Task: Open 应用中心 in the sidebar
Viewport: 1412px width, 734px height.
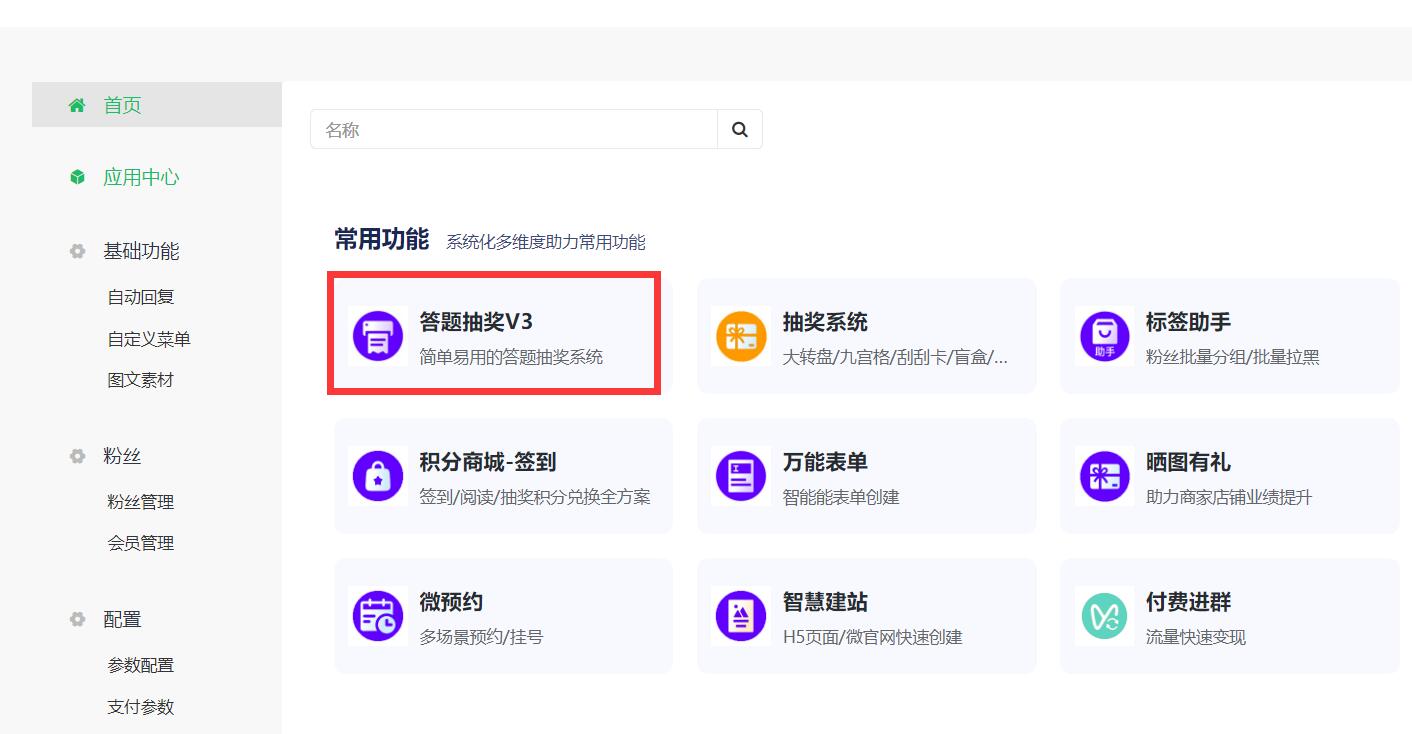Action: point(141,177)
